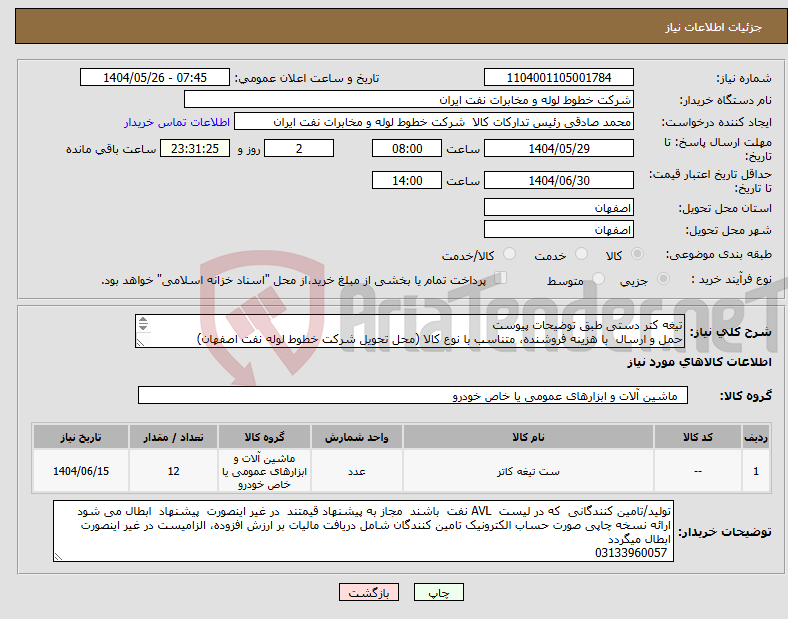Screen dimensions: 788x619
Task: Click the چاپ (print) button
Action: click(x=438, y=592)
